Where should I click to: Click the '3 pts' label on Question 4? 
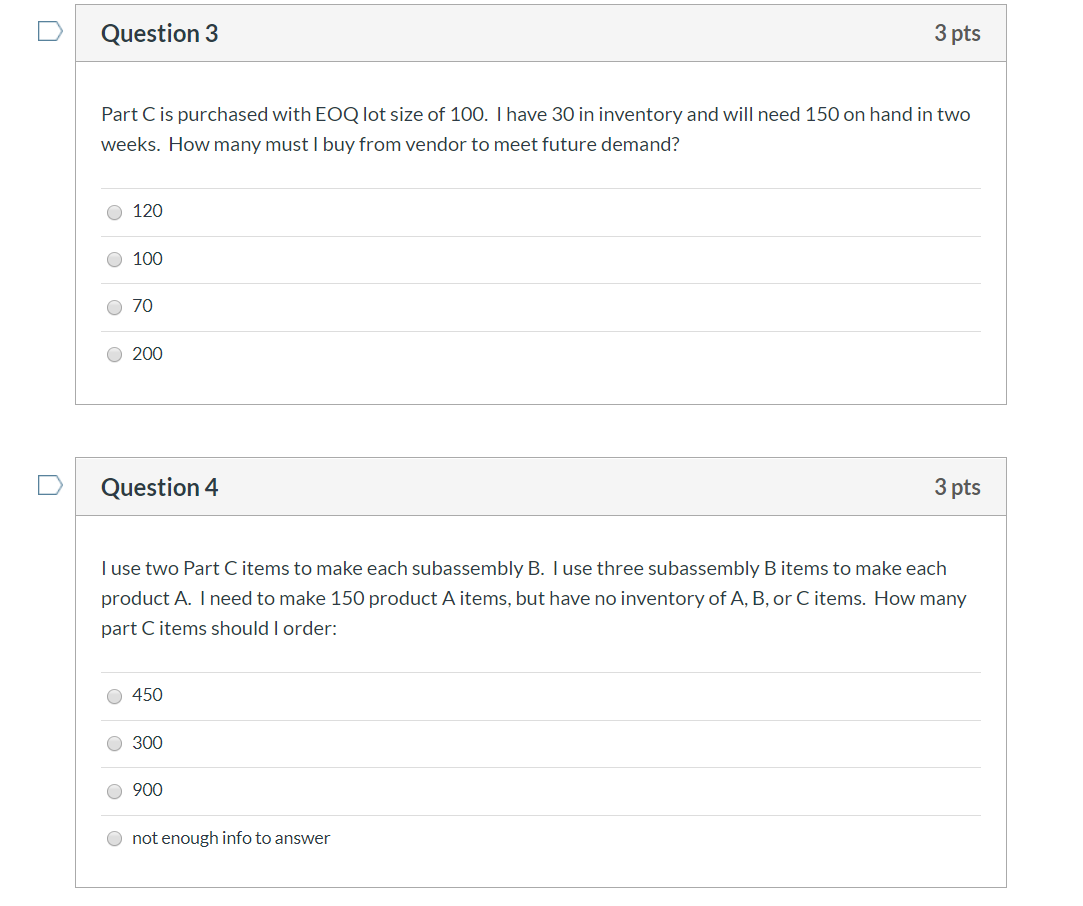[x=957, y=487]
